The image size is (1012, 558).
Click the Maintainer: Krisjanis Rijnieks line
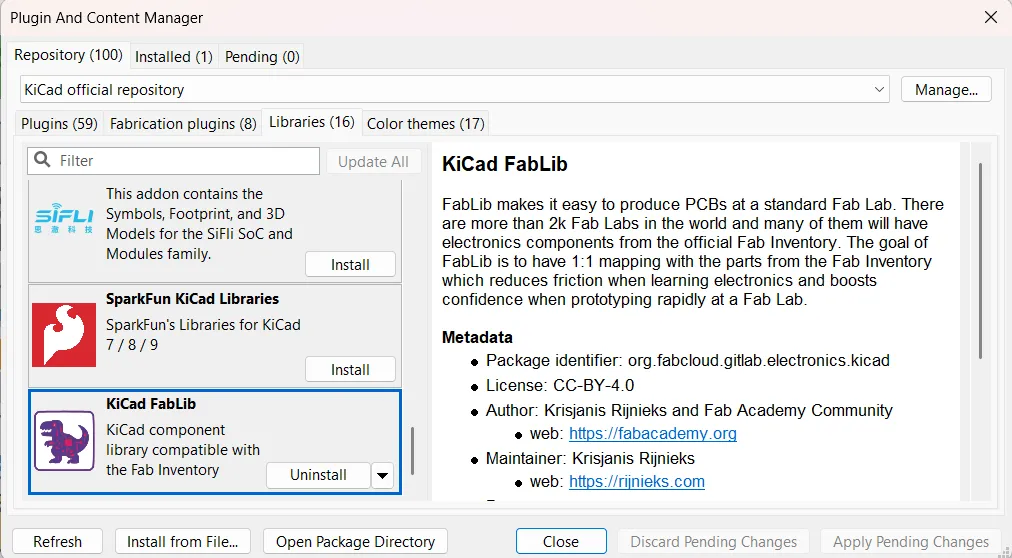tap(590, 459)
